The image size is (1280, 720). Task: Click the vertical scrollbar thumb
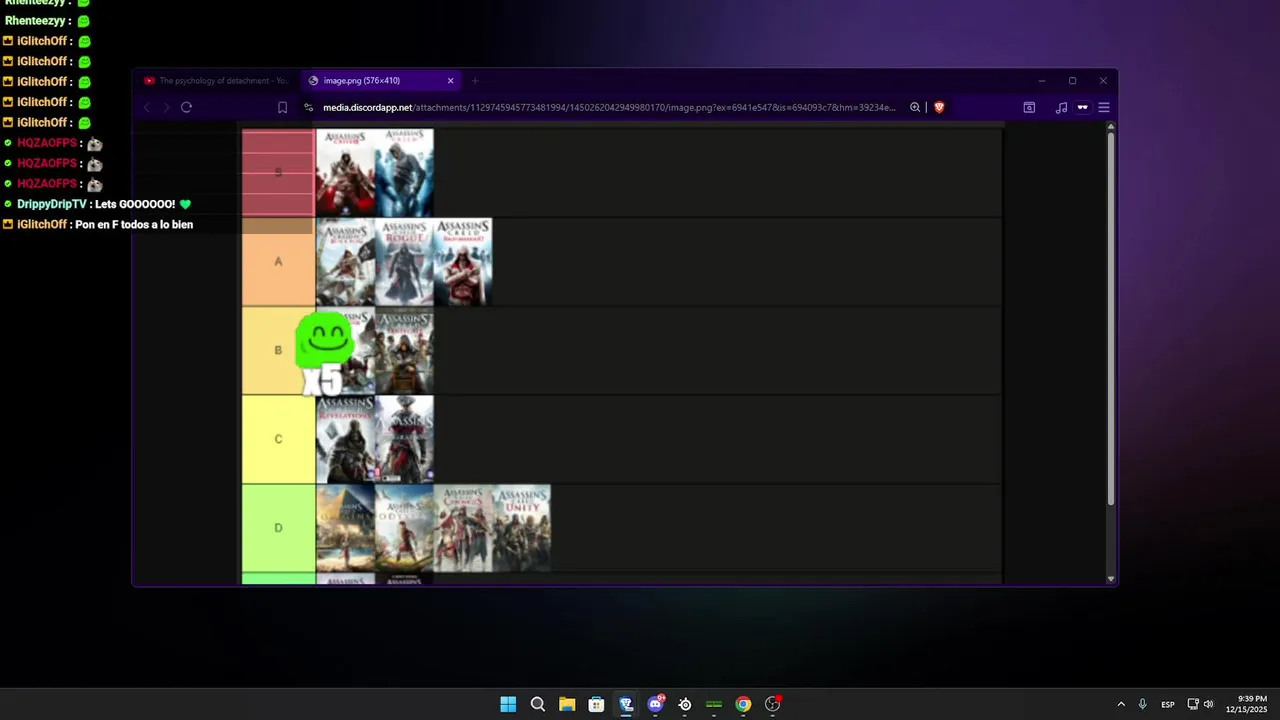1110,318
